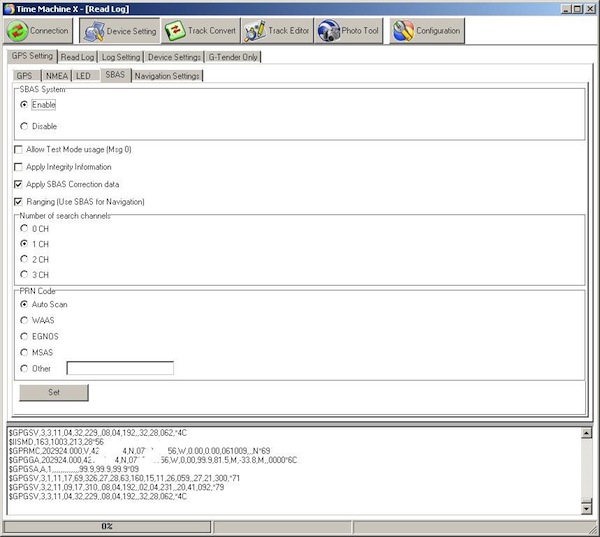The width and height of the screenshot is (600, 537).
Task: Click the $GPGSA,A,1 log line
Action: (x=73, y=469)
